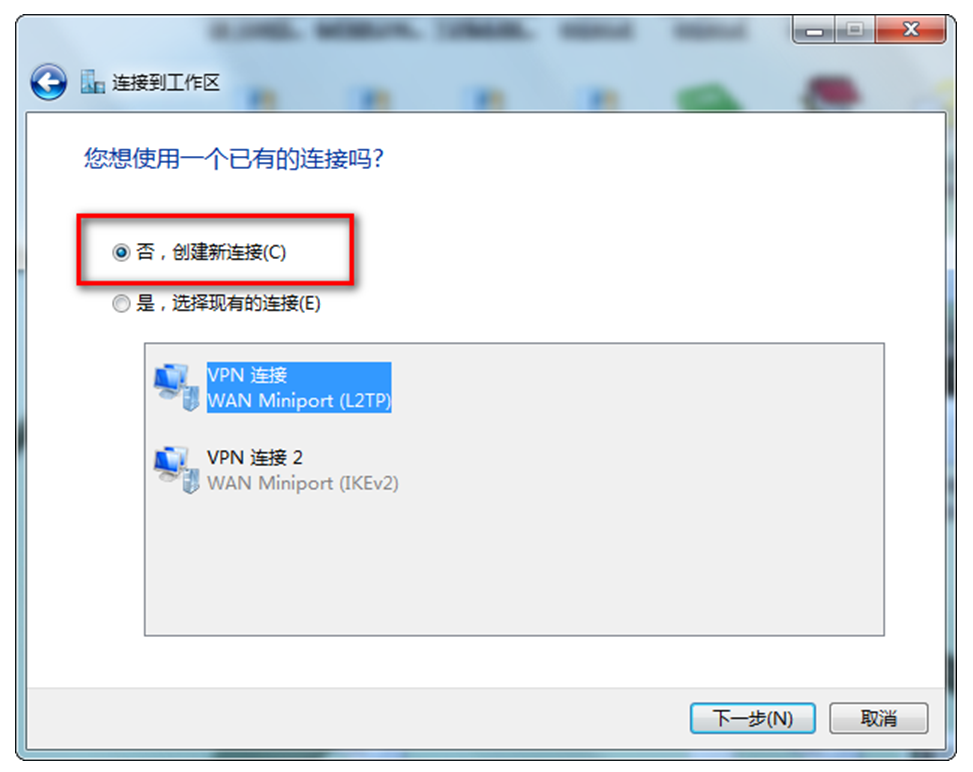Viewport: 973px width, 772px height.
Task: Click the VPN 连接 network computer icon
Action: (177, 387)
